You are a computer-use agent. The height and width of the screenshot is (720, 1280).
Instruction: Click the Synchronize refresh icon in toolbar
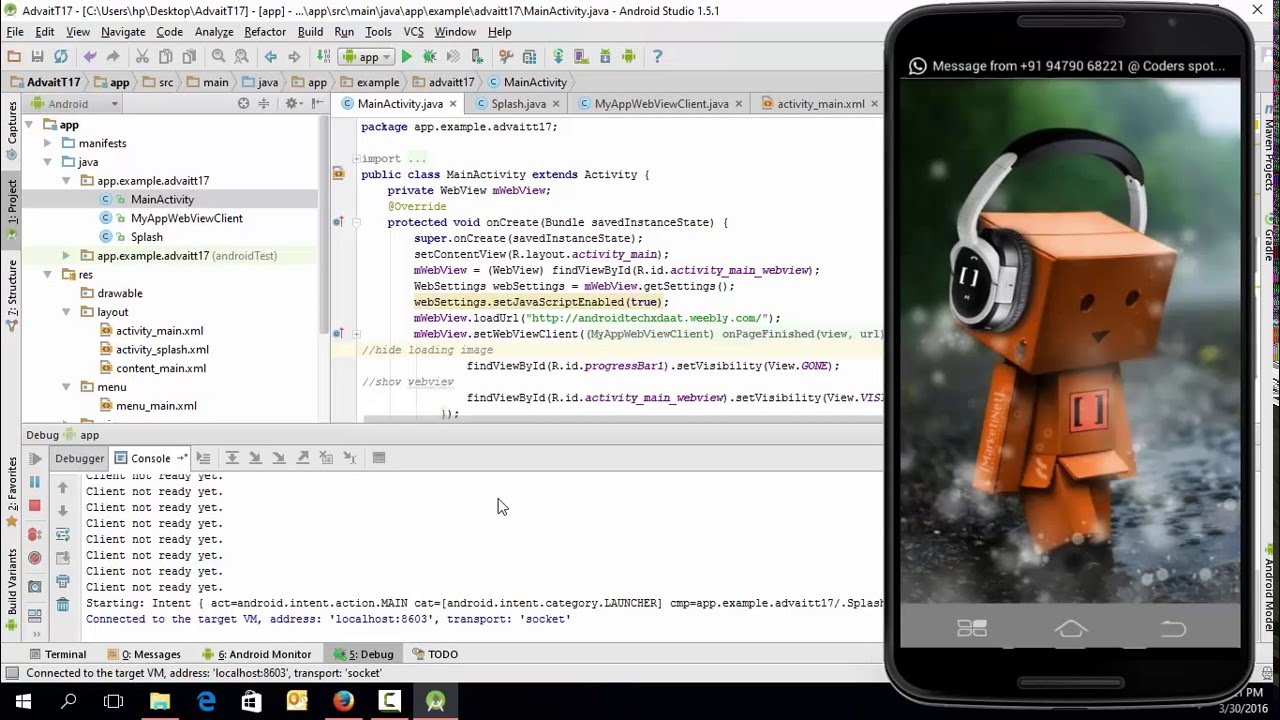61,57
